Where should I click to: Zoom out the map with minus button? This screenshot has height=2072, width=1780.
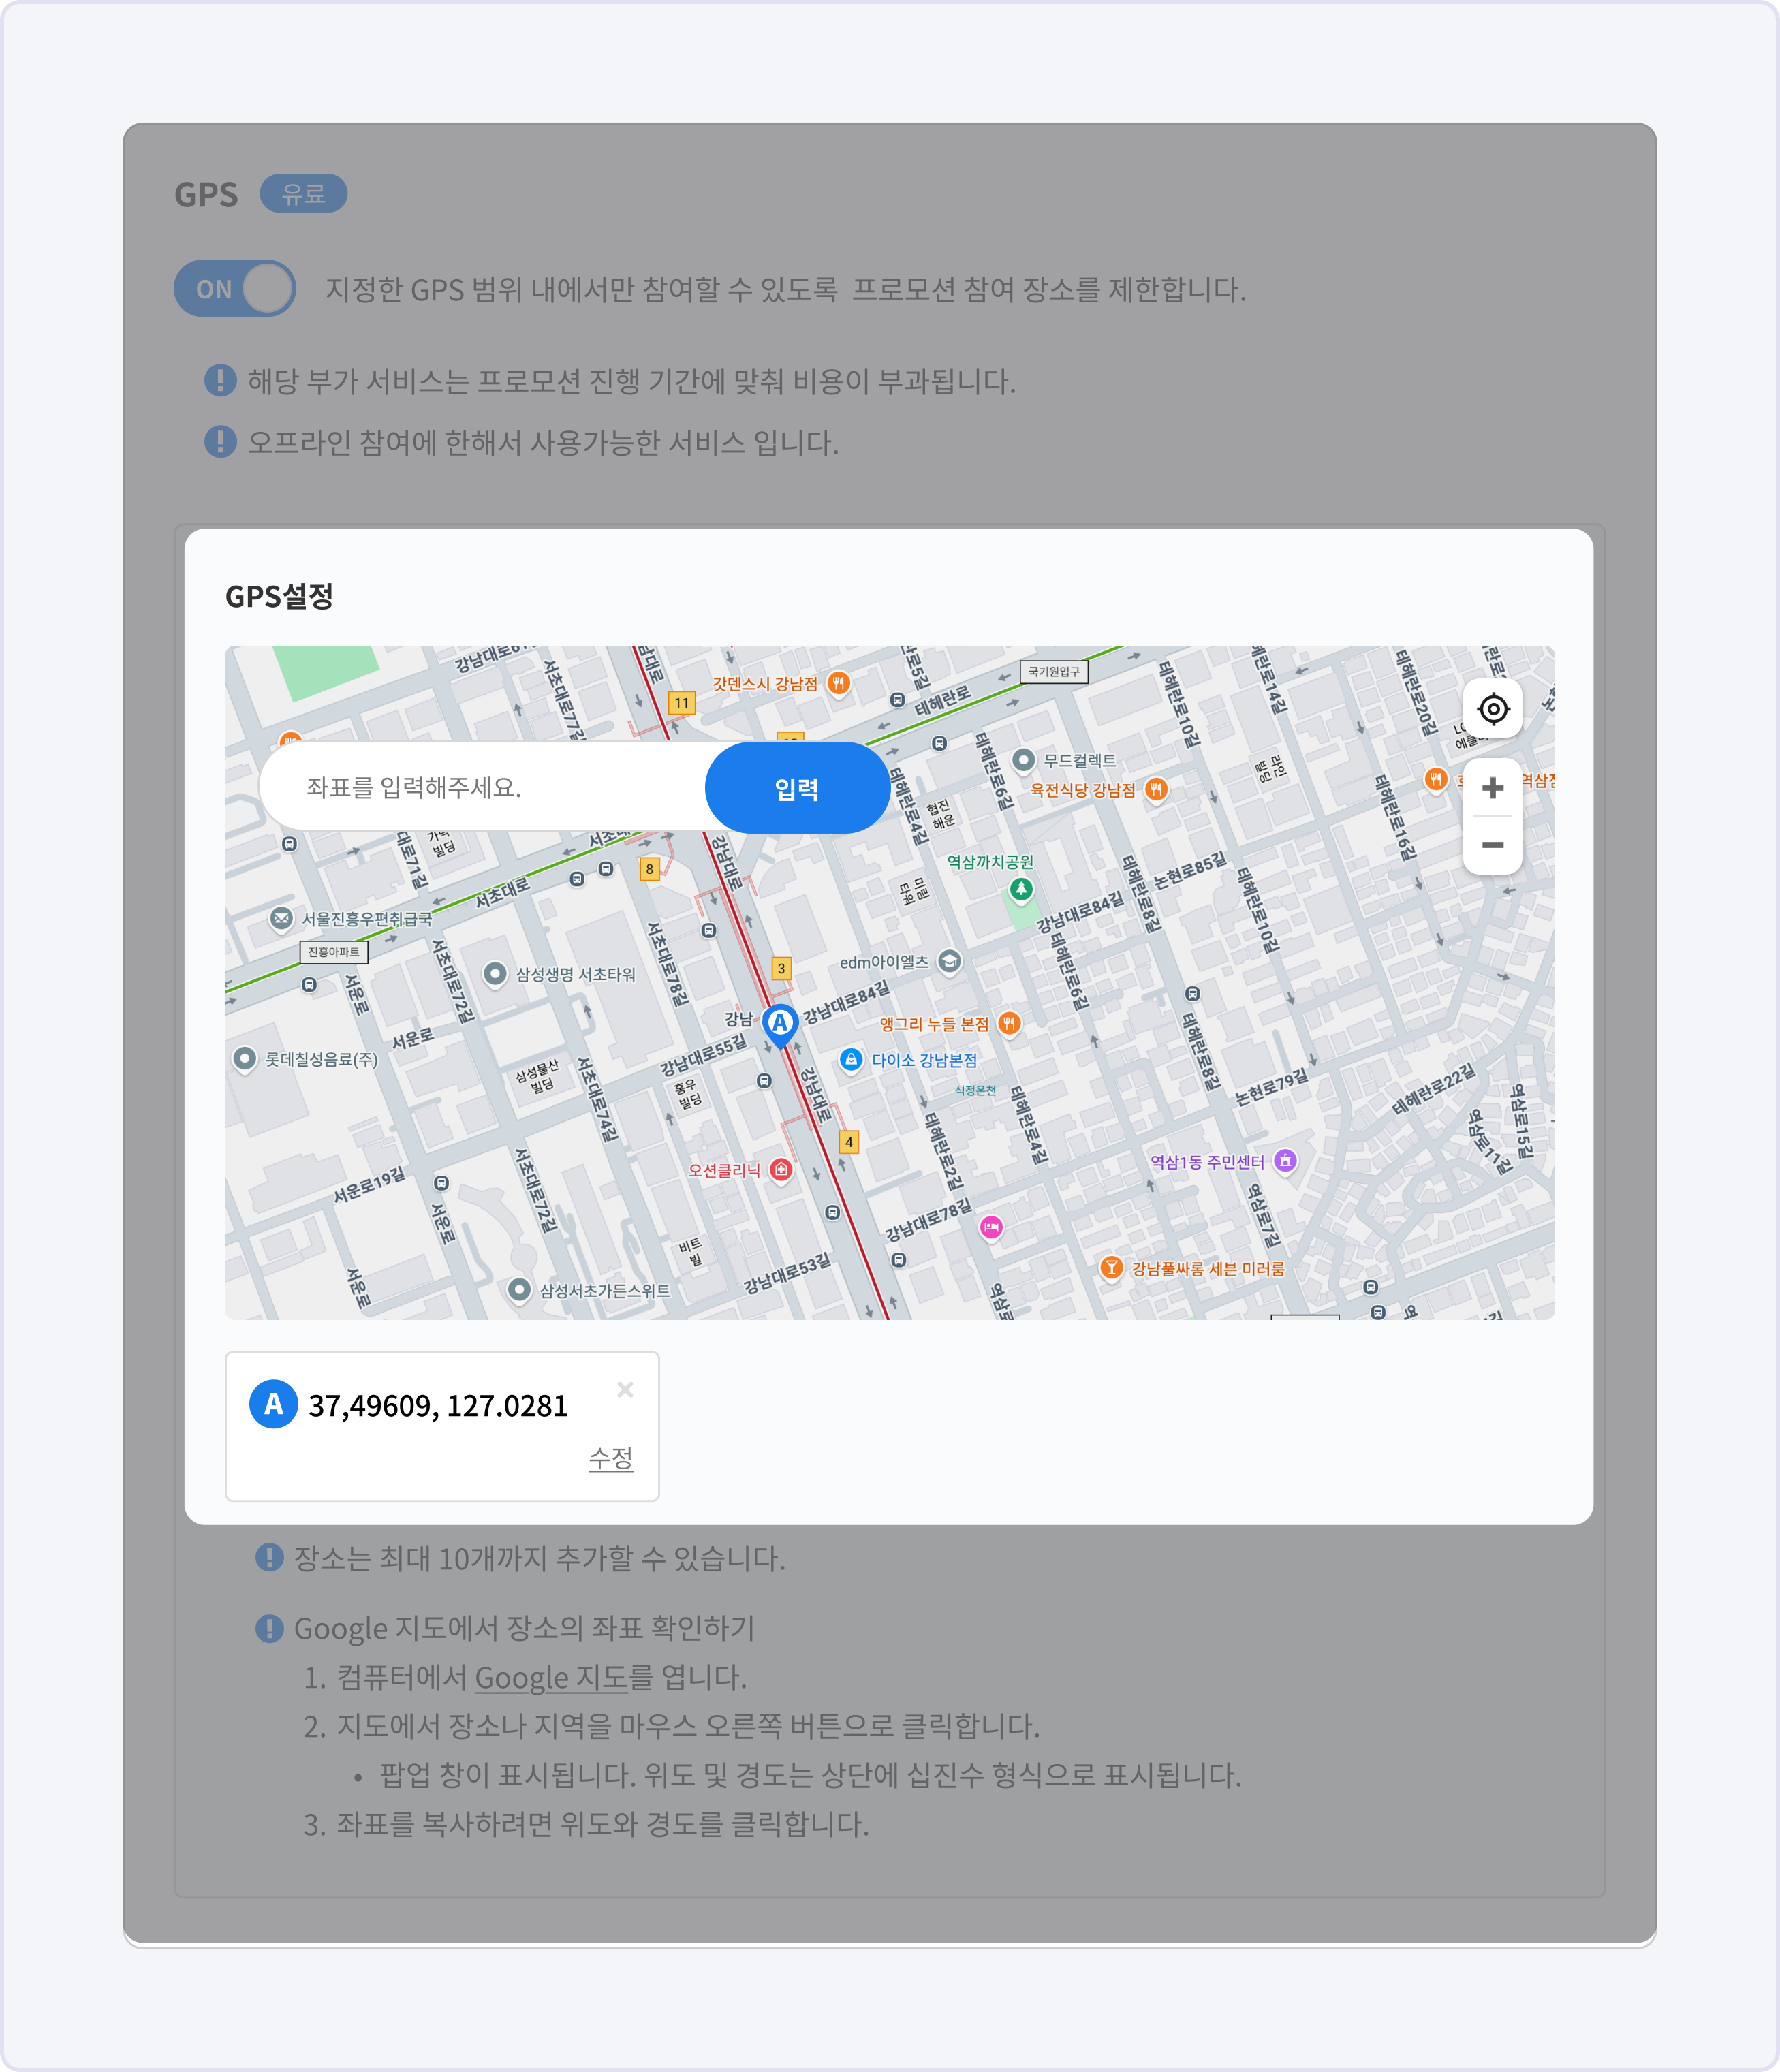(1493, 846)
